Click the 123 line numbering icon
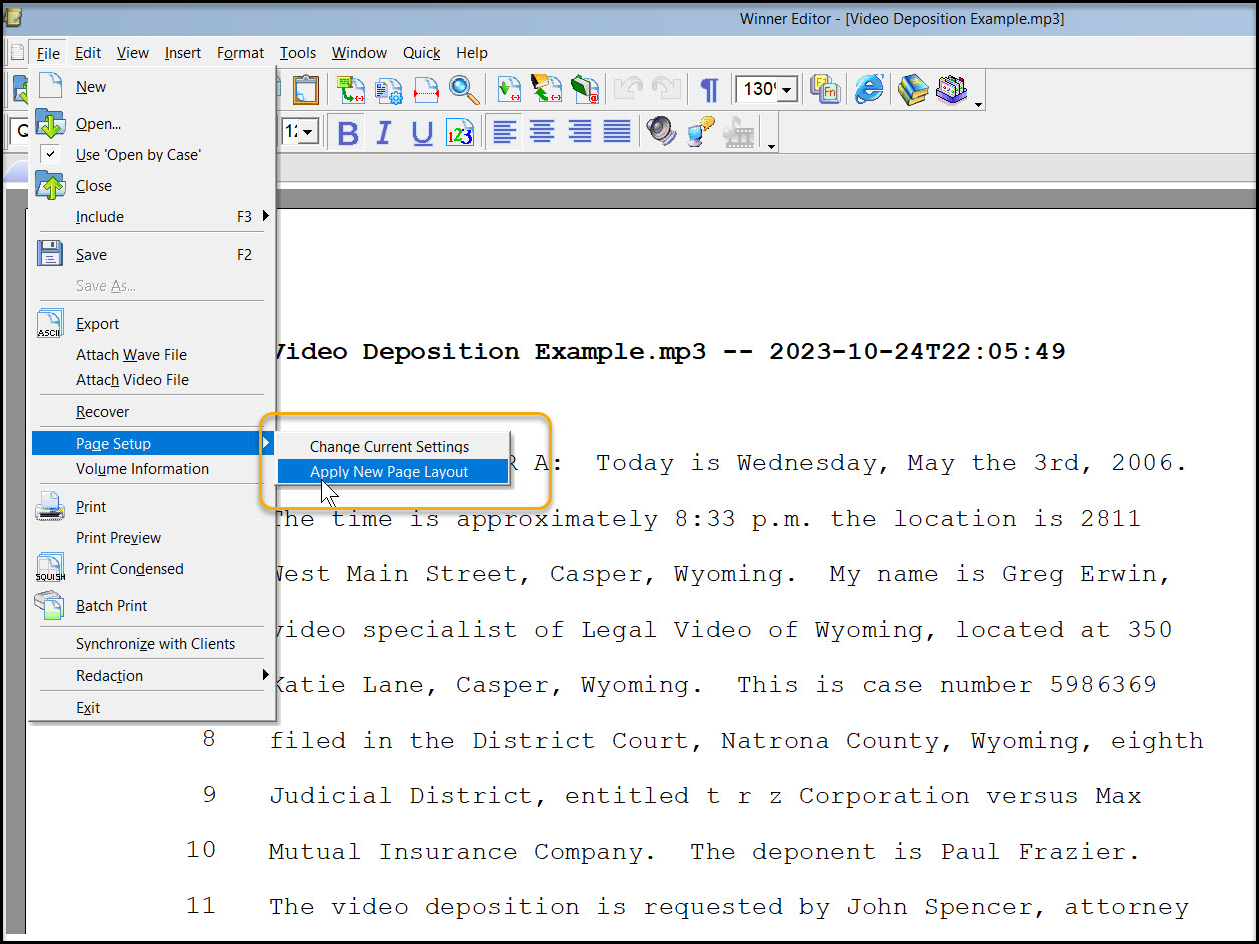Image resolution: width=1259 pixels, height=944 pixels. click(x=460, y=133)
